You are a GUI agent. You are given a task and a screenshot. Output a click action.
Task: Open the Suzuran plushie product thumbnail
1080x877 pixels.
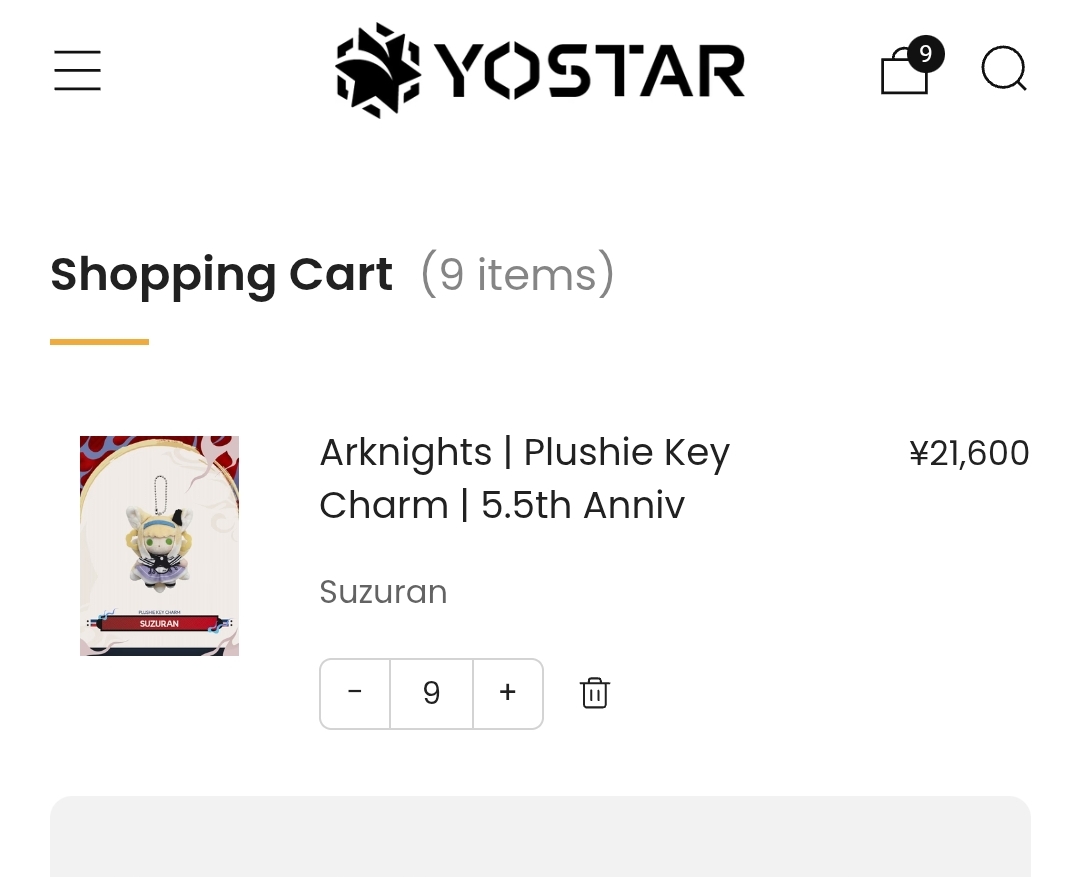click(159, 545)
